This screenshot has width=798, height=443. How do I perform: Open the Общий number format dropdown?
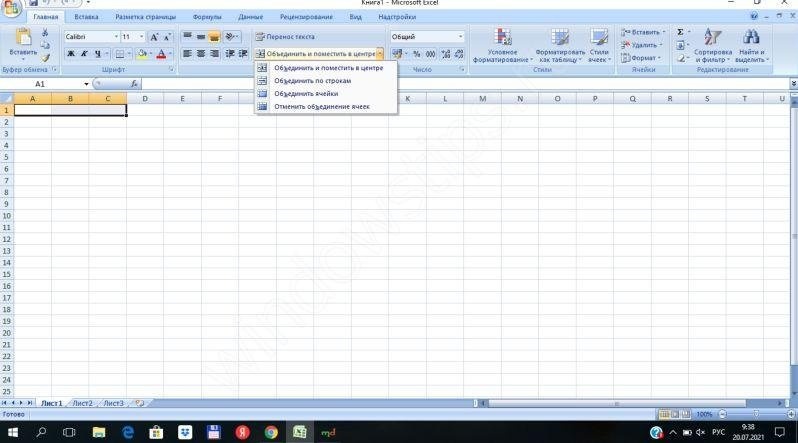(460, 37)
